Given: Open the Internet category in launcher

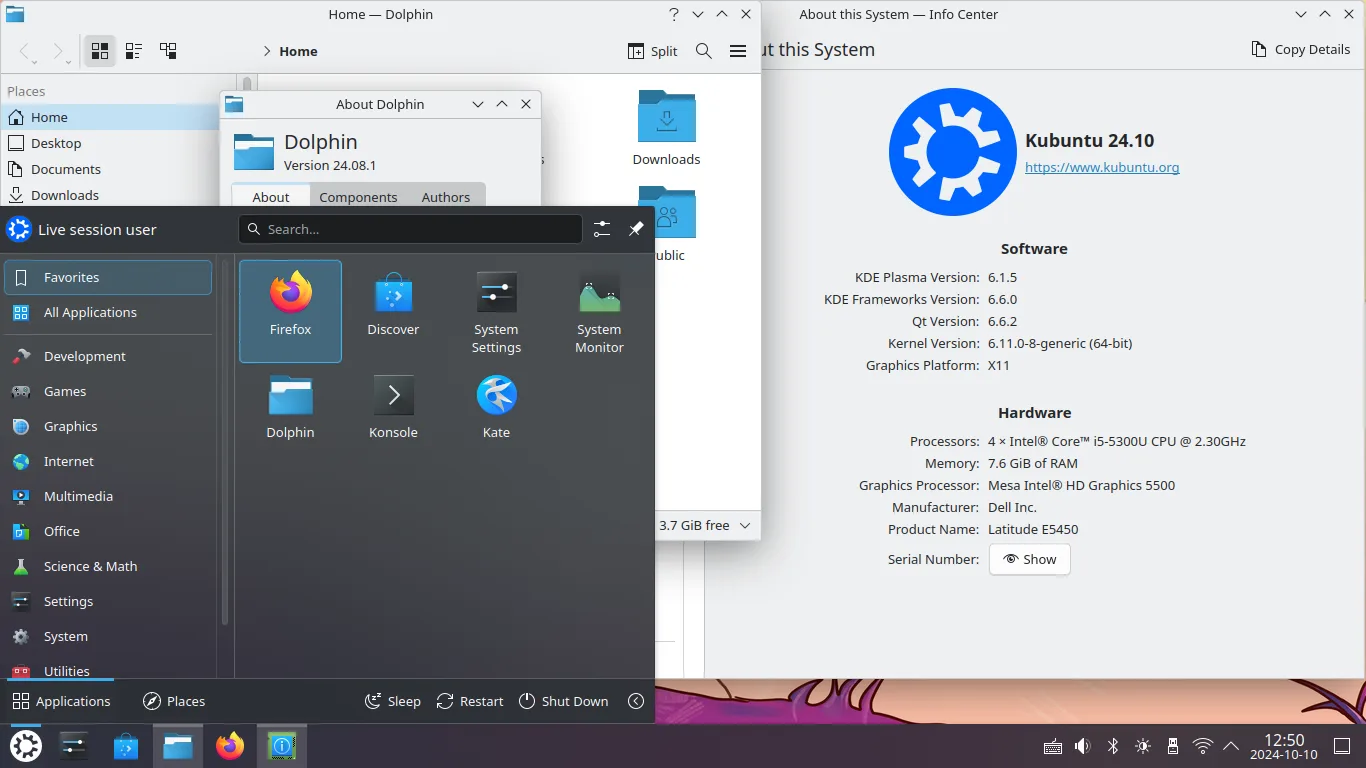Looking at the screenshot, I should [x=108, y=461].
